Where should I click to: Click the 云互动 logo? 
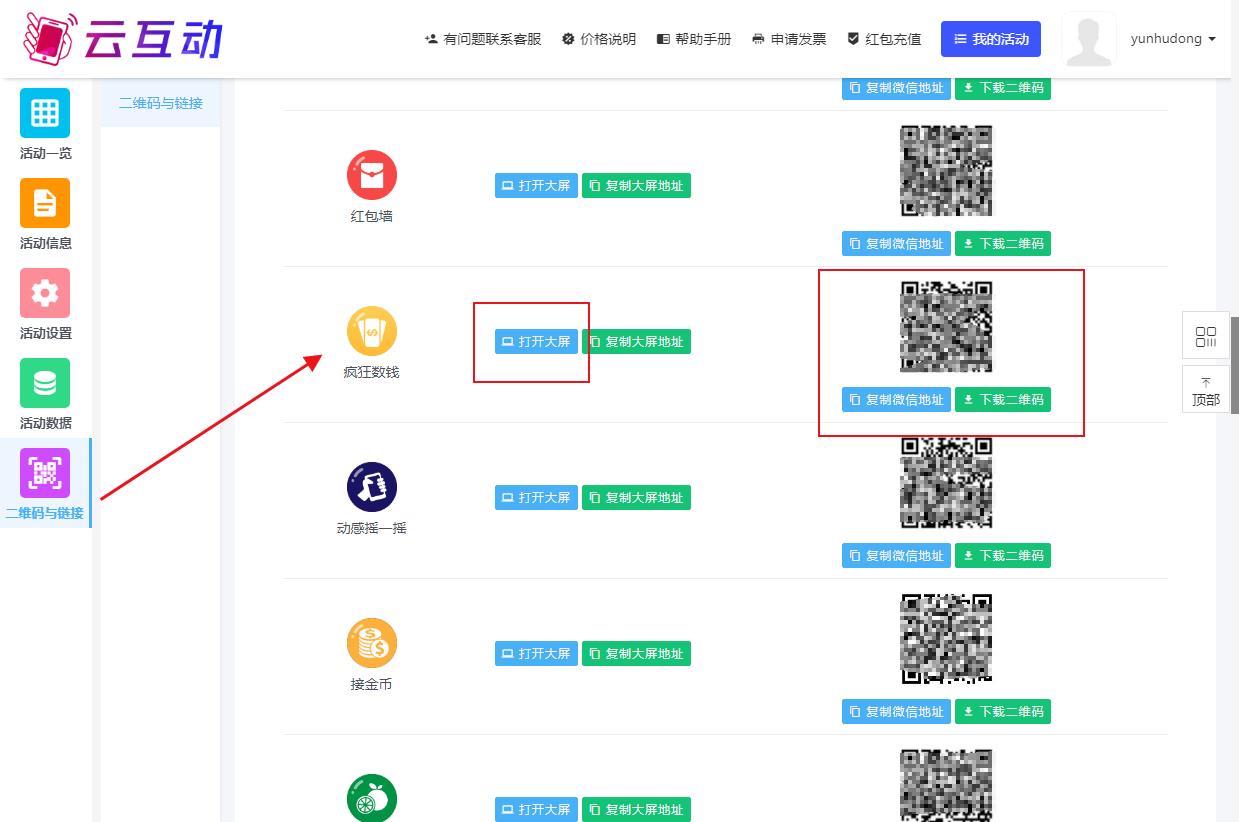click(122, 39)
